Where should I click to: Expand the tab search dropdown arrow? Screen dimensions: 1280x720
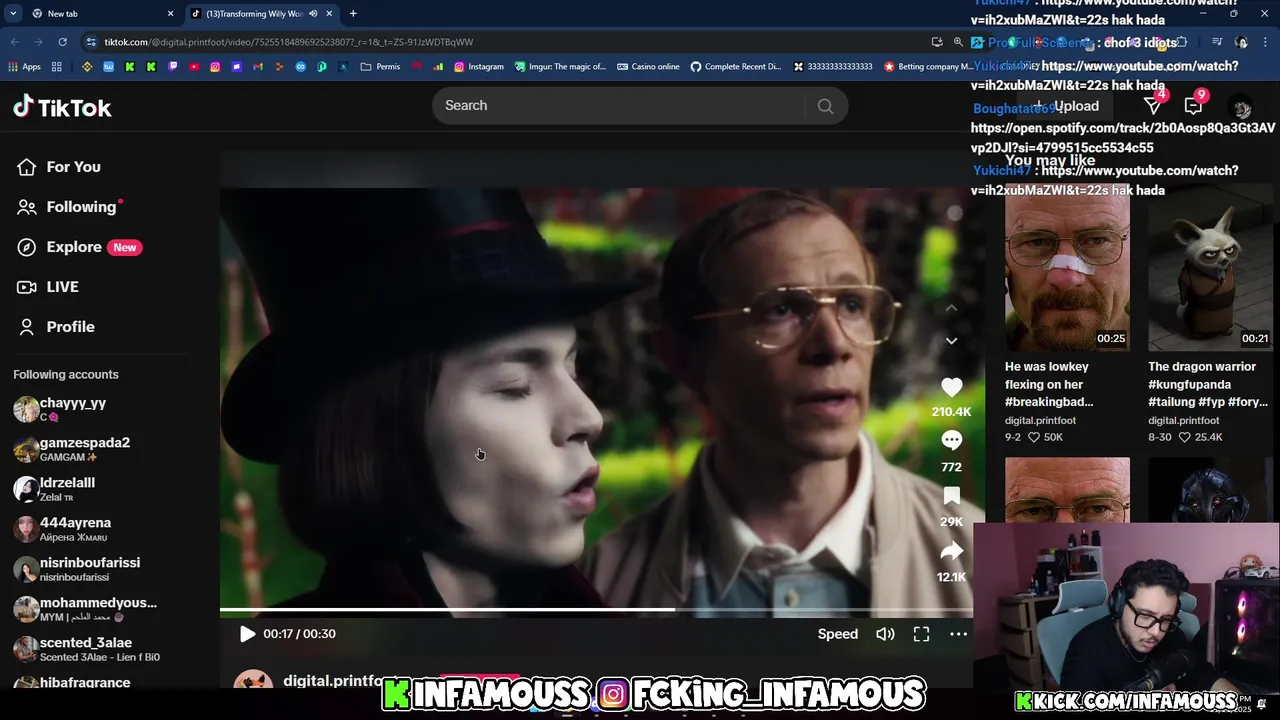(12, 14)
